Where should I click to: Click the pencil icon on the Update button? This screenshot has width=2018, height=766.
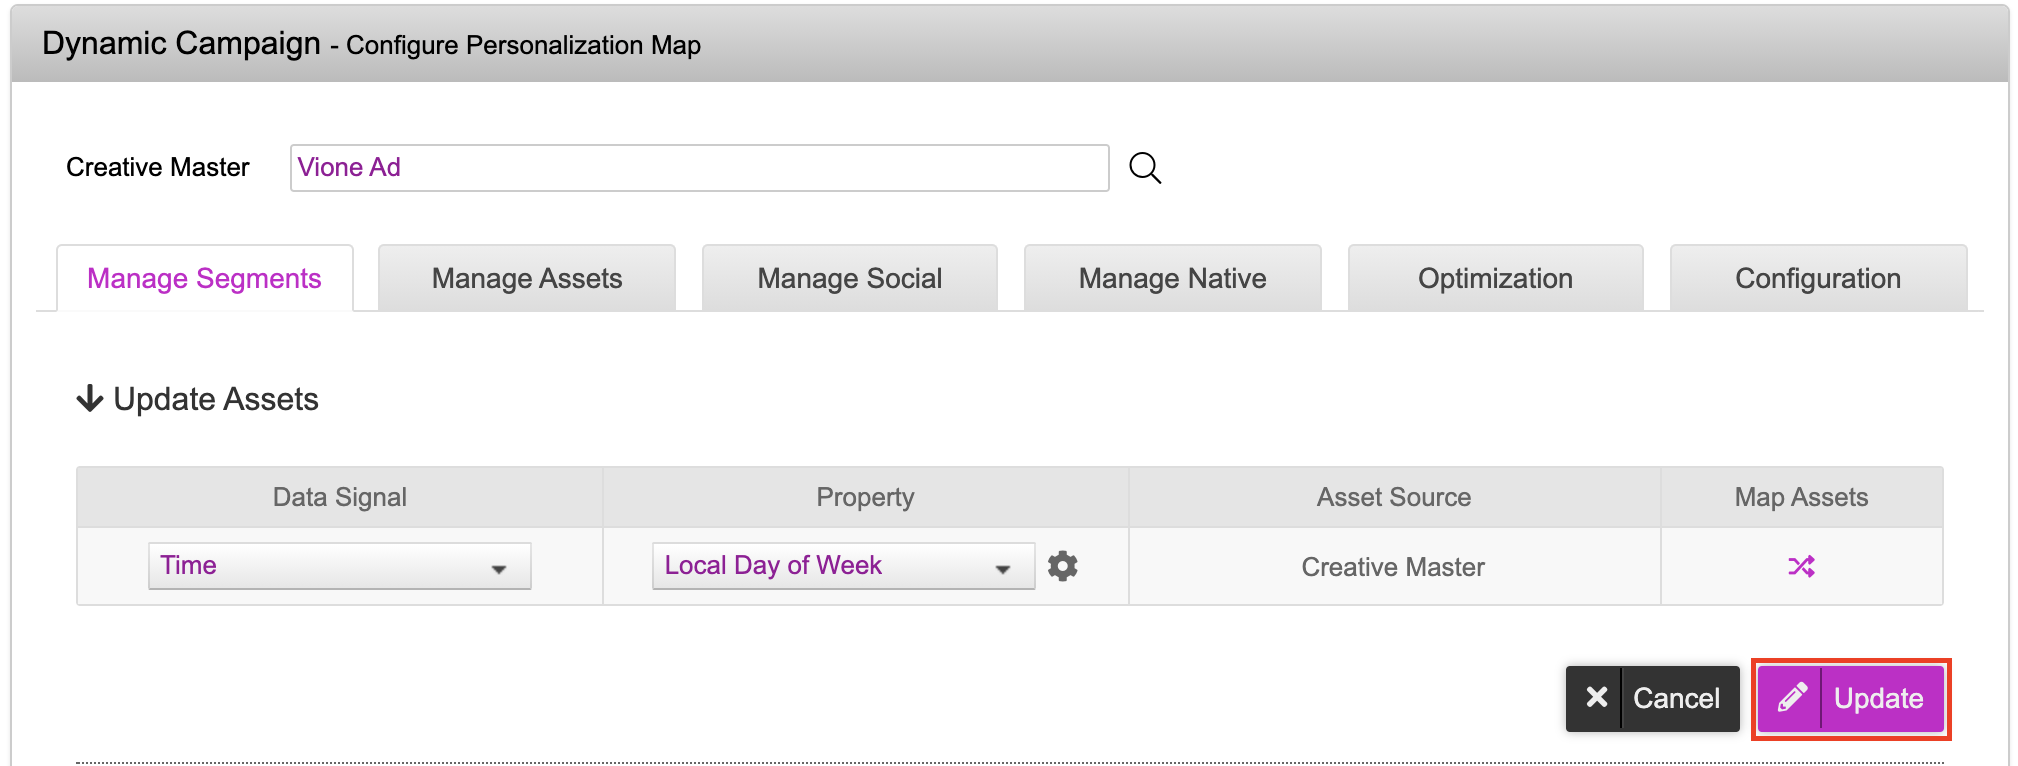point(1791,698)
